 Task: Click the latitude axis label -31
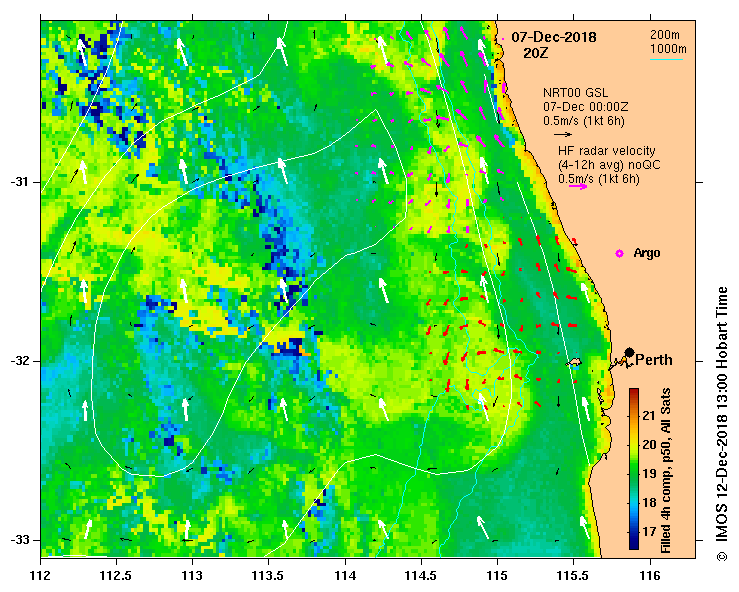tap(19, 182)
